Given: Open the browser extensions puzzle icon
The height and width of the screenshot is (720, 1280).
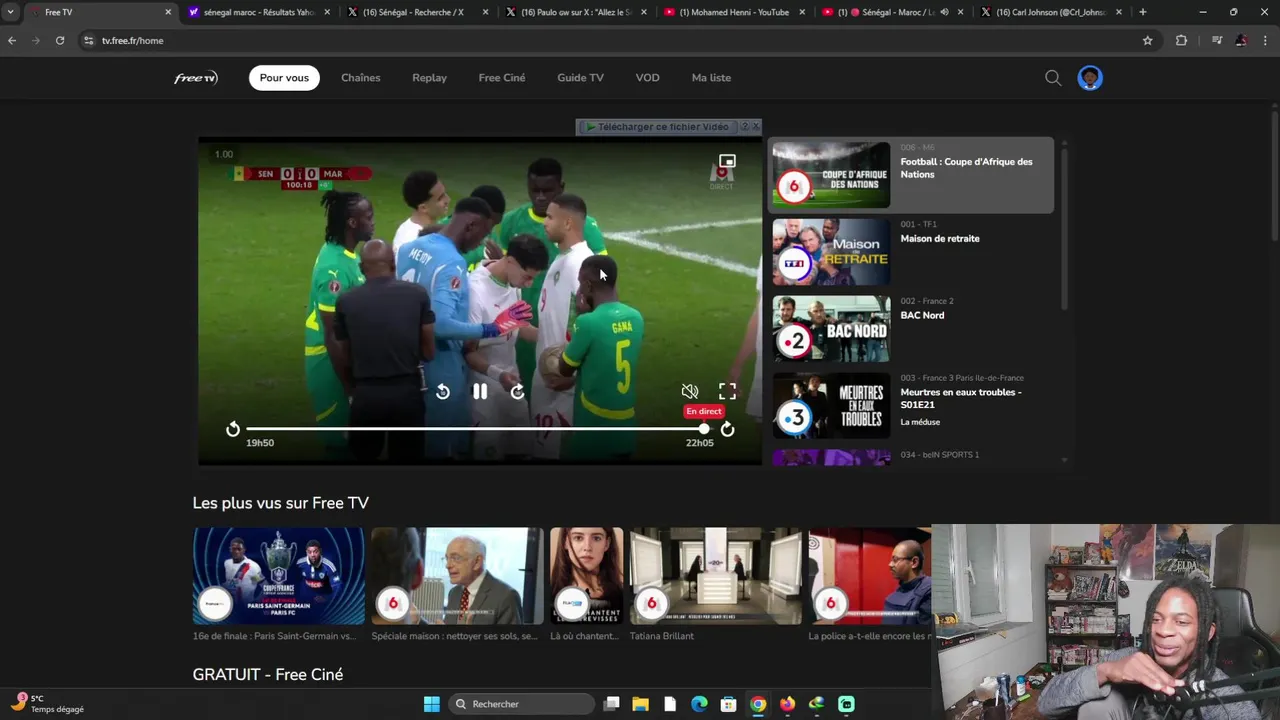Looking at the screenshot, I should click(1181, 41).
